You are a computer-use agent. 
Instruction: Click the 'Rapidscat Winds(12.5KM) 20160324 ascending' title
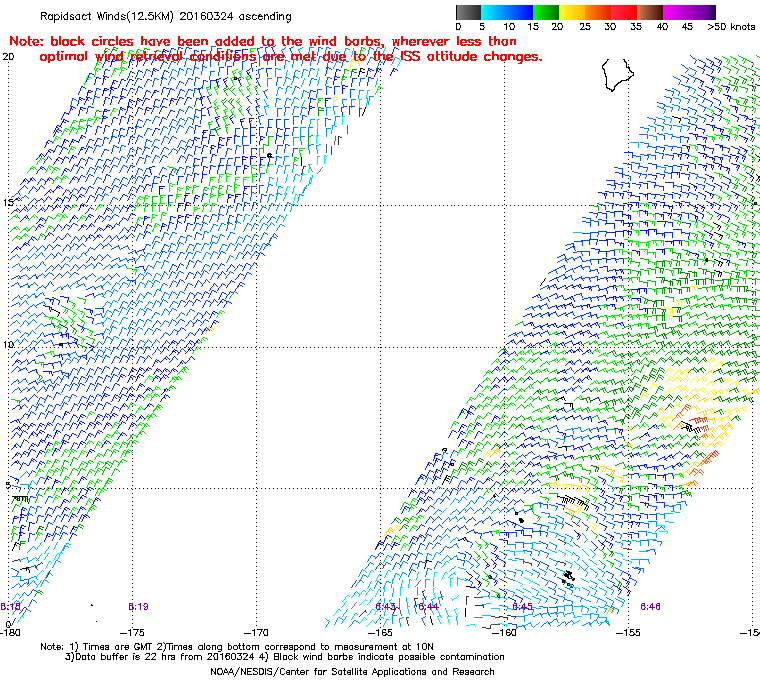click(x=166, y=16)
